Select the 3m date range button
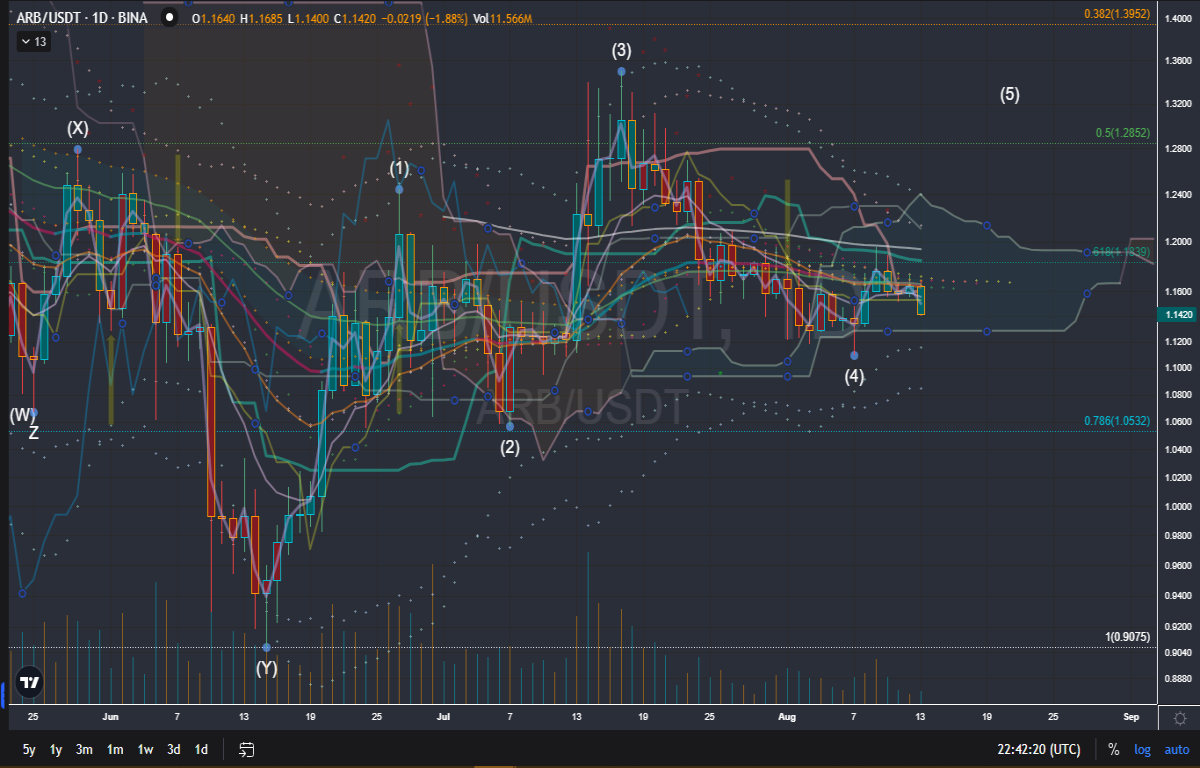 pyautogui.click(x=85, y=749)
